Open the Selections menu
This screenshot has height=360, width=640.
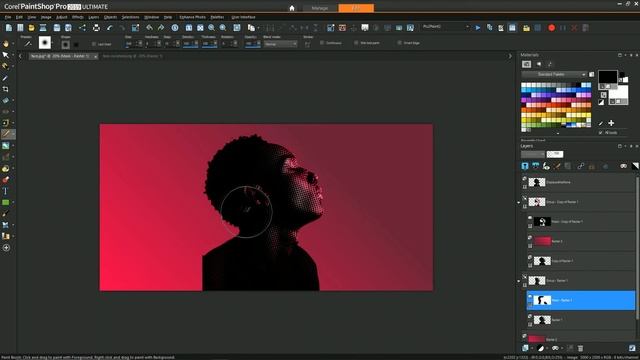point(130,17)
